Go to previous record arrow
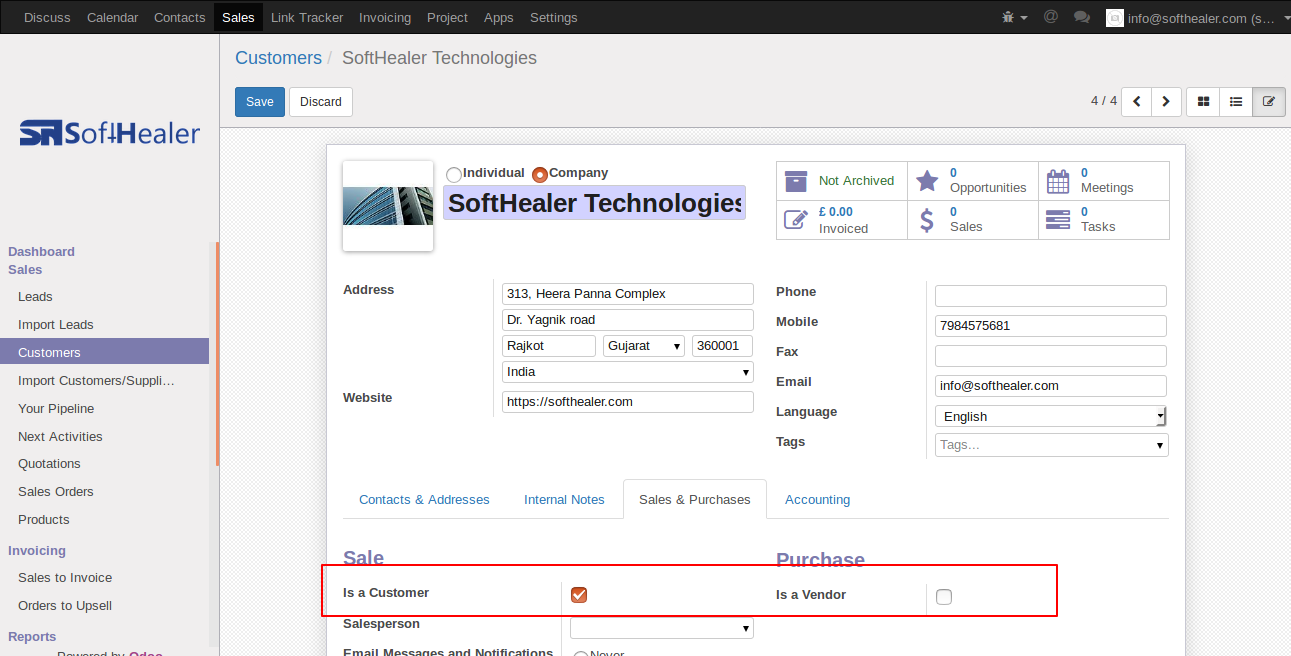 [1137, 102]
